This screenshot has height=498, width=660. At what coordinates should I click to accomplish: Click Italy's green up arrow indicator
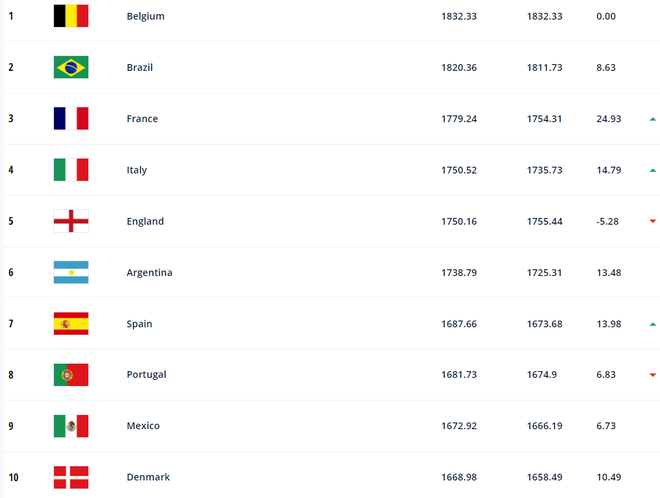point(652,170)
